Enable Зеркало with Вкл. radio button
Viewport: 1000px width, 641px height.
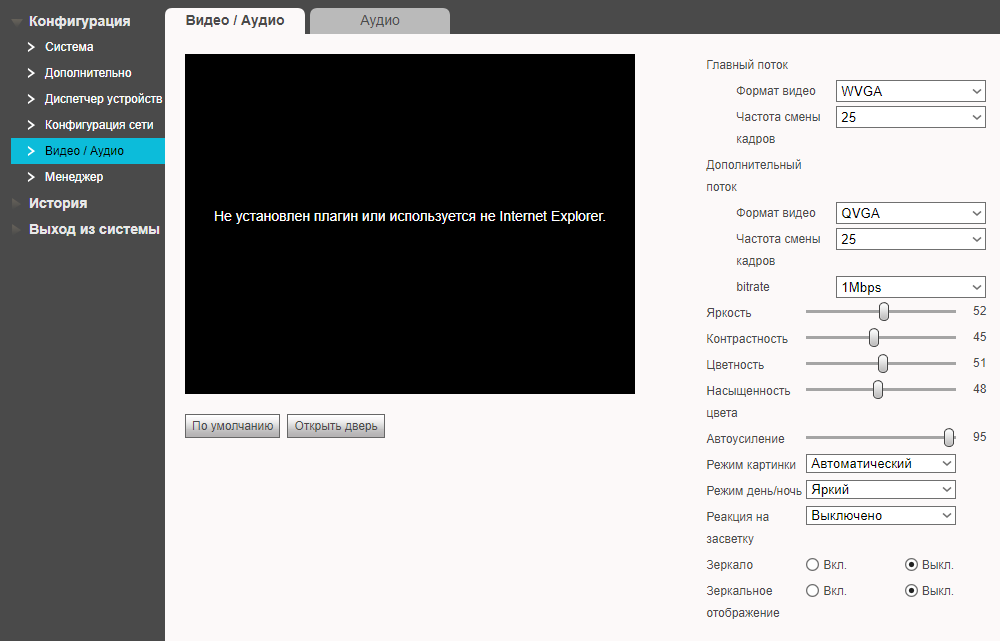tap(812, 565)
